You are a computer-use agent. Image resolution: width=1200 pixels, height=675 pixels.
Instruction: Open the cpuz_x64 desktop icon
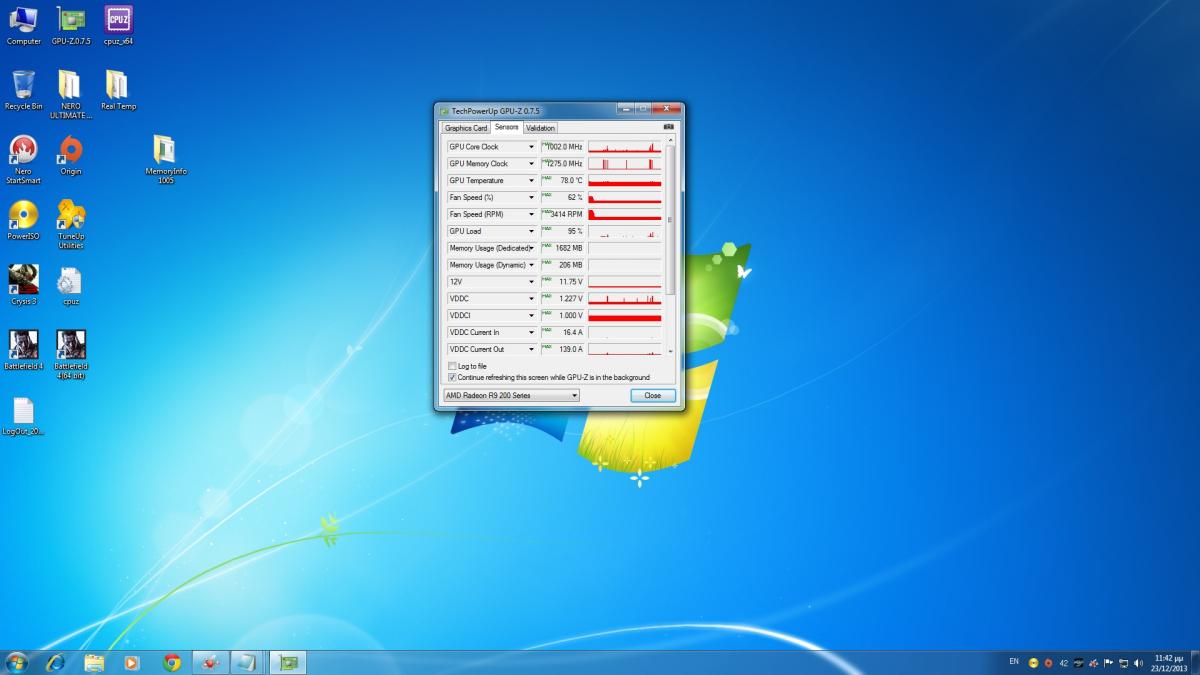coord(118,26)
